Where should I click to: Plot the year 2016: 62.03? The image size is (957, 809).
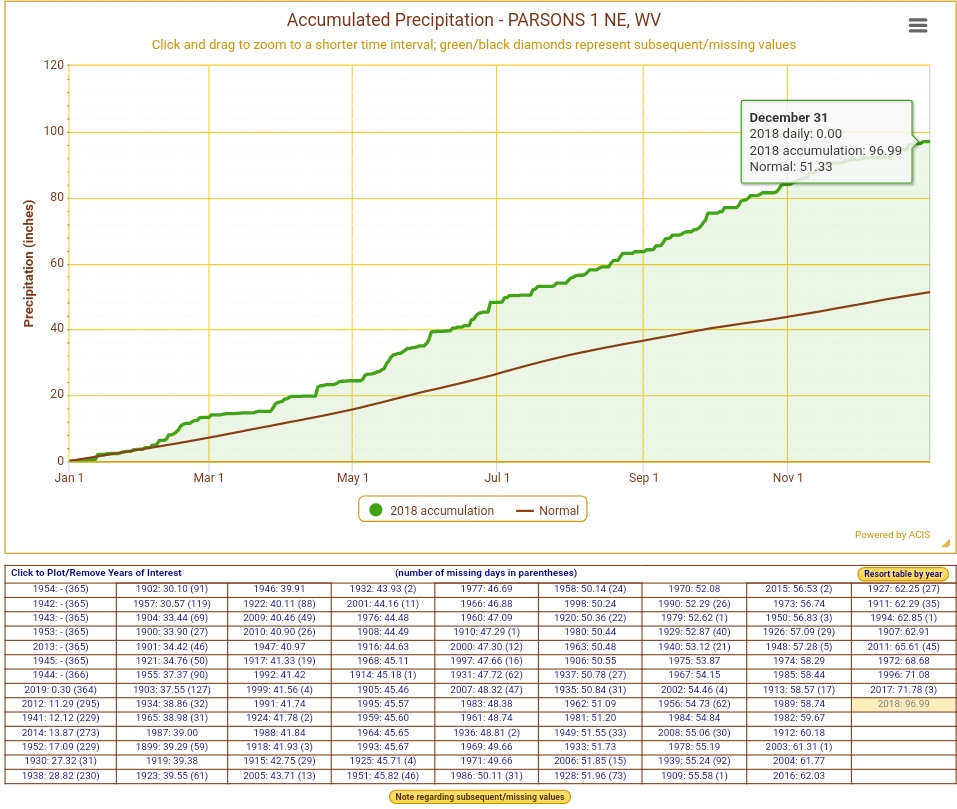[x=797, y=776]
